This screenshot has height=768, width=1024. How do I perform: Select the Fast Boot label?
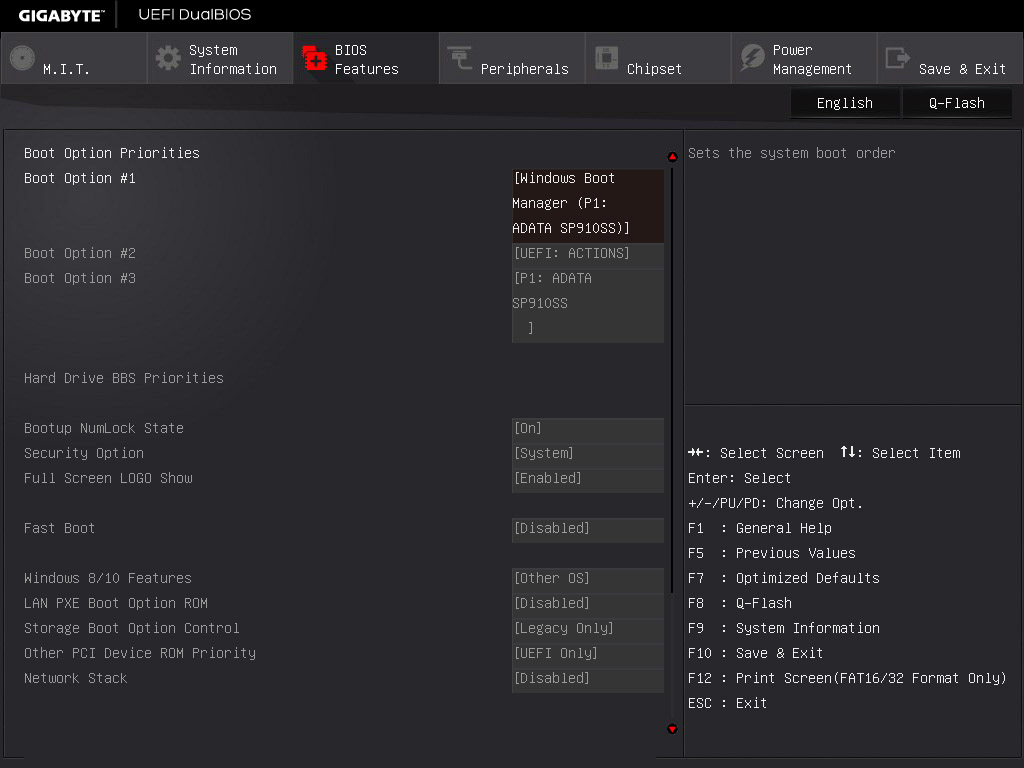click(x=59, y=528)
